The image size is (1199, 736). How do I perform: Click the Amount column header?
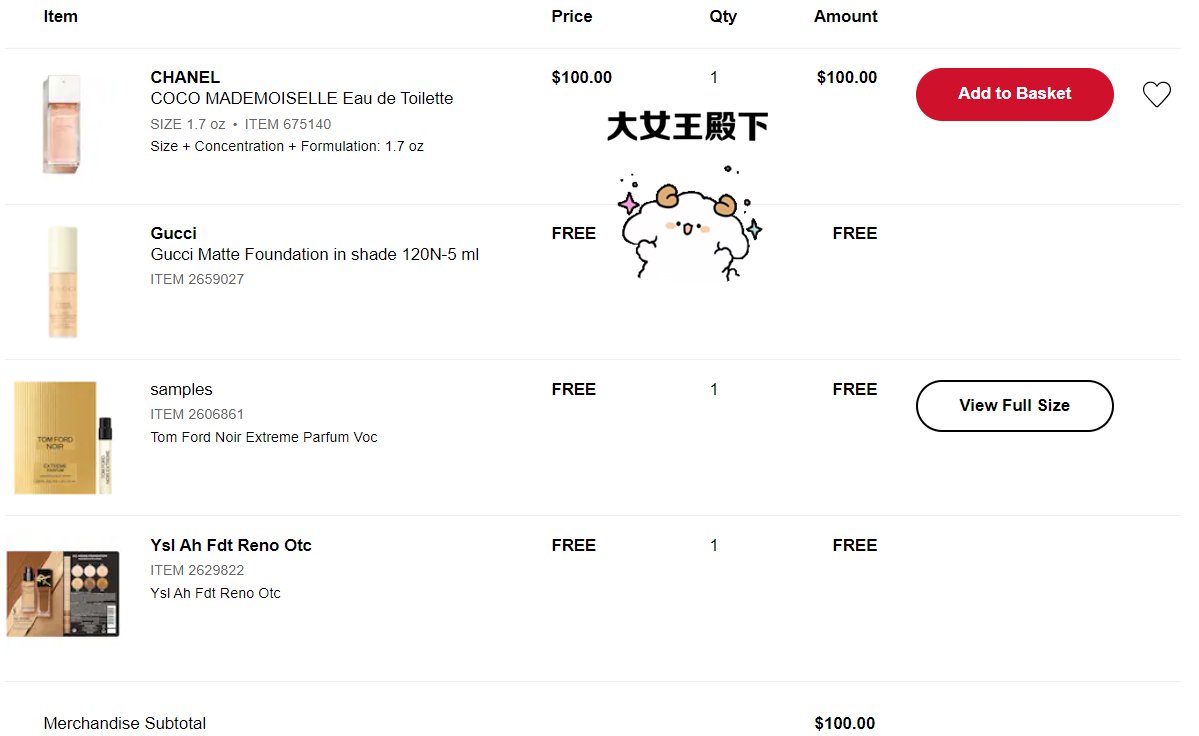click(x=845, y=16)
